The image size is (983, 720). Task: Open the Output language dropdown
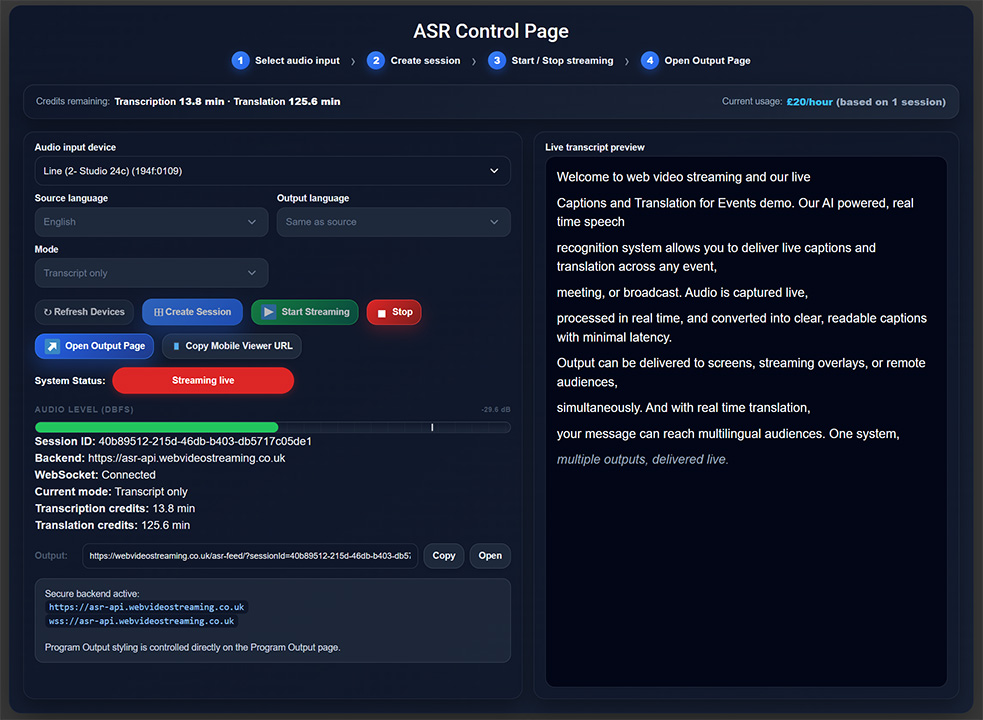click(394, 222)
